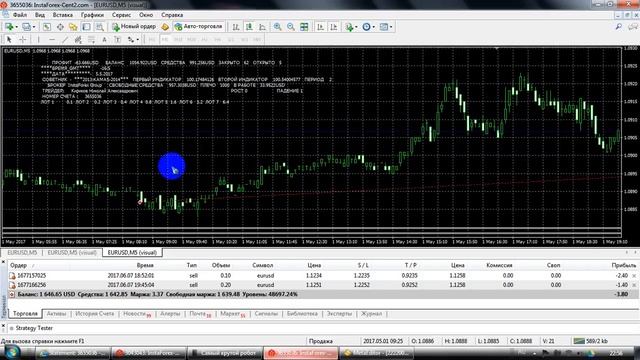Launch MetaEditor from the toolbar

[165, 27]
